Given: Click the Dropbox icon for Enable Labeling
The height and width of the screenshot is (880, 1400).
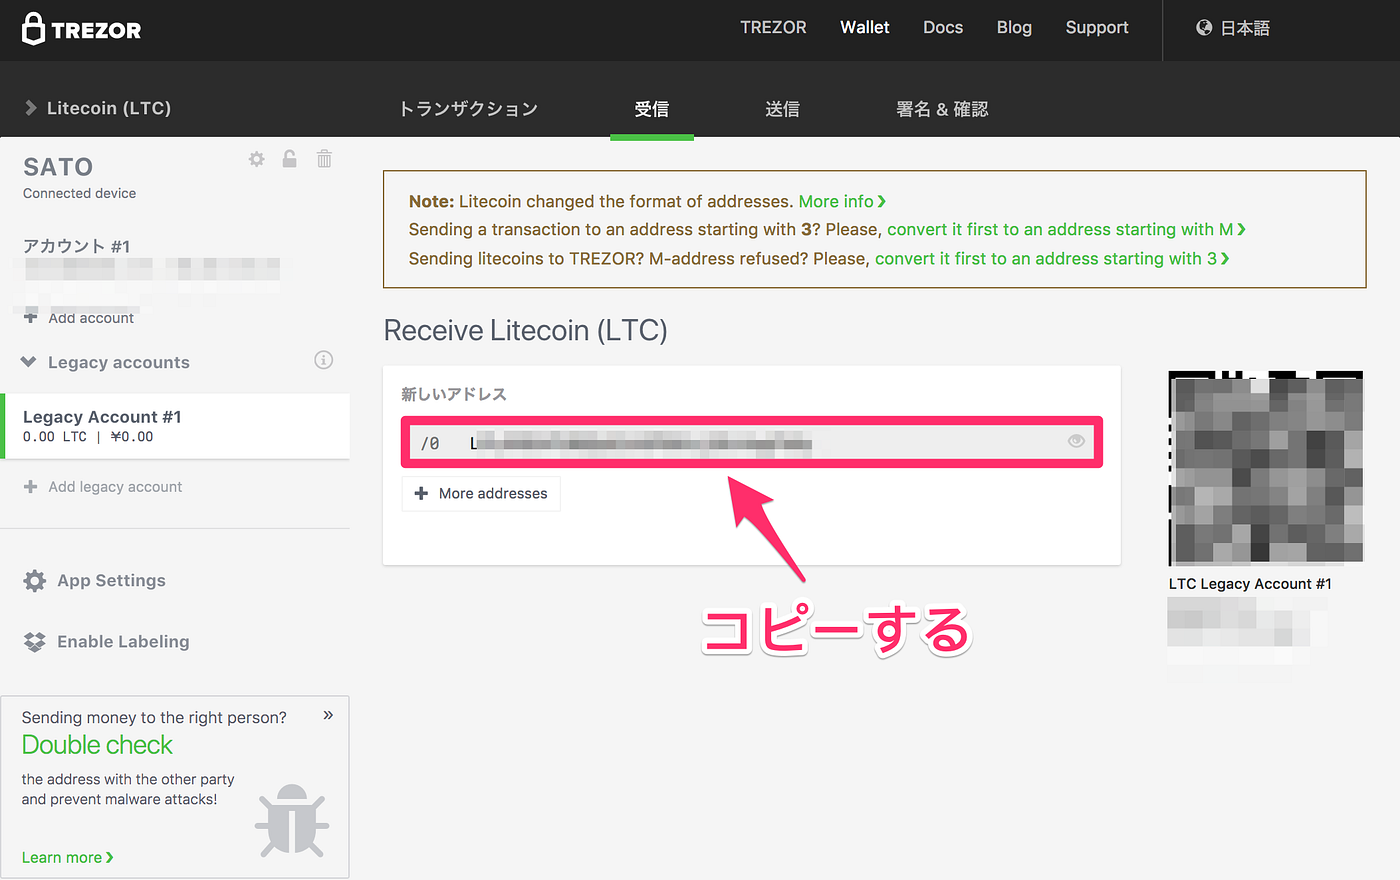Looking at the screenshot, I should click(35, 642).
